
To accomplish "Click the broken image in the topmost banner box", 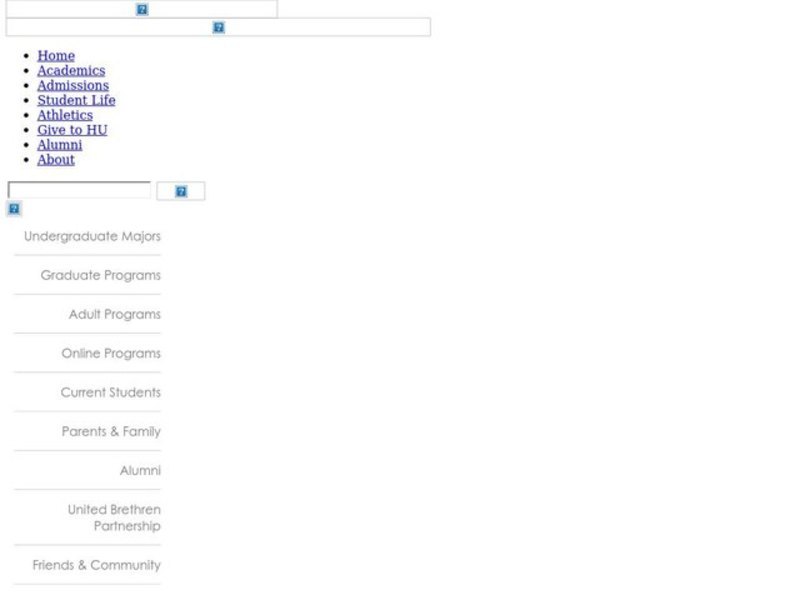I will coord(142,9).
